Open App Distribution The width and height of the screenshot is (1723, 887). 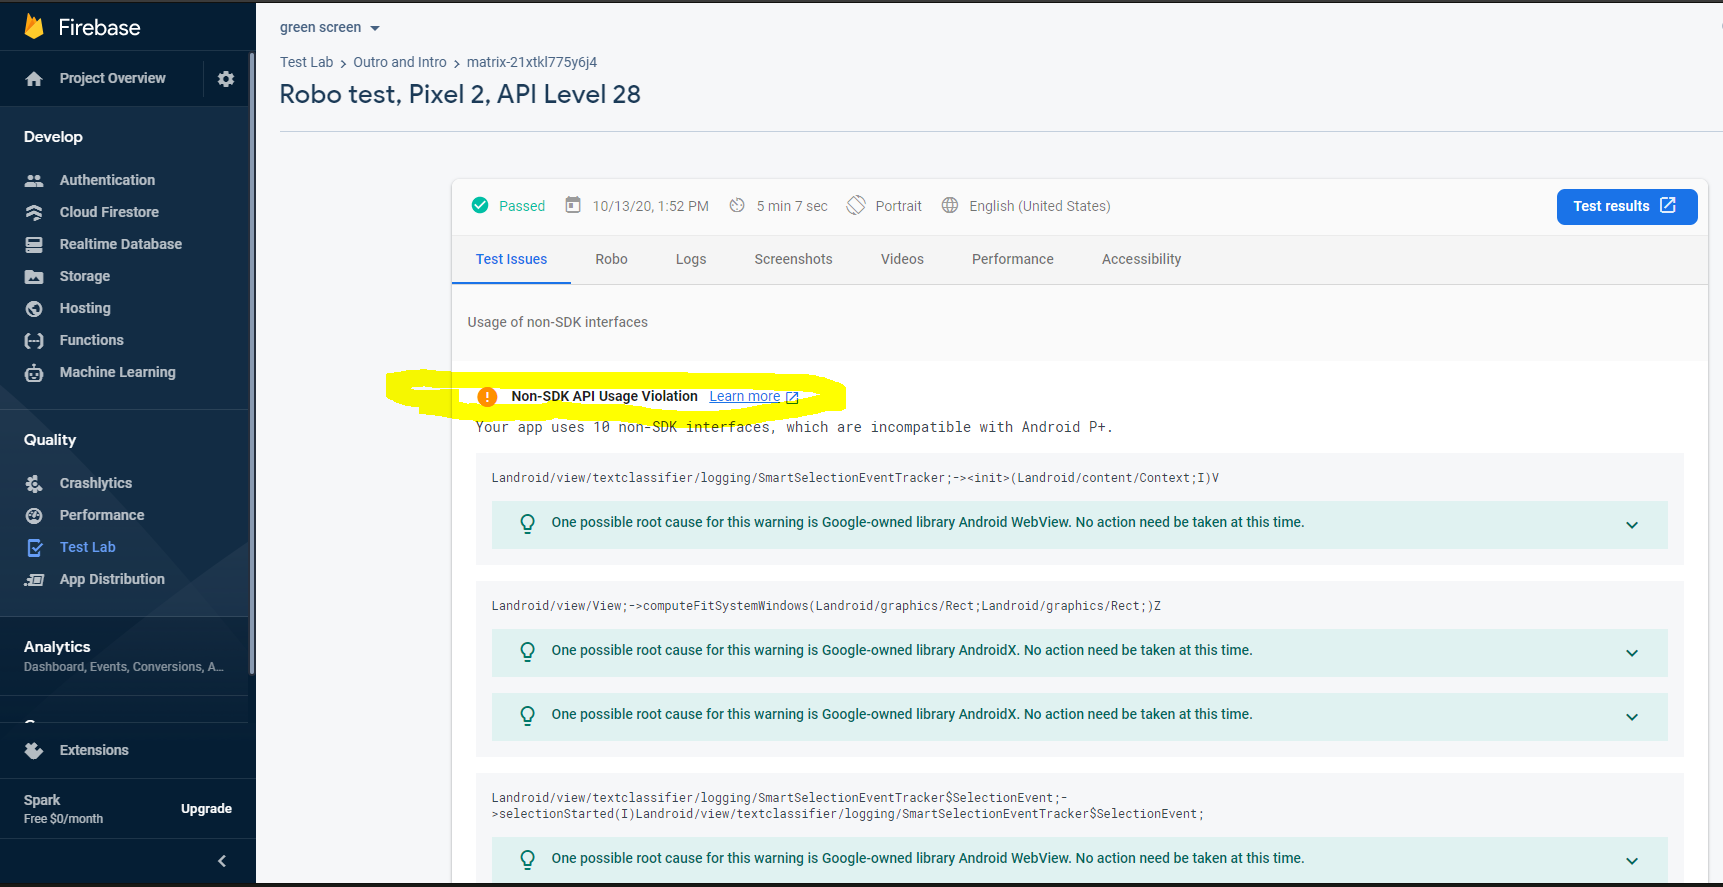pos(112,579)
